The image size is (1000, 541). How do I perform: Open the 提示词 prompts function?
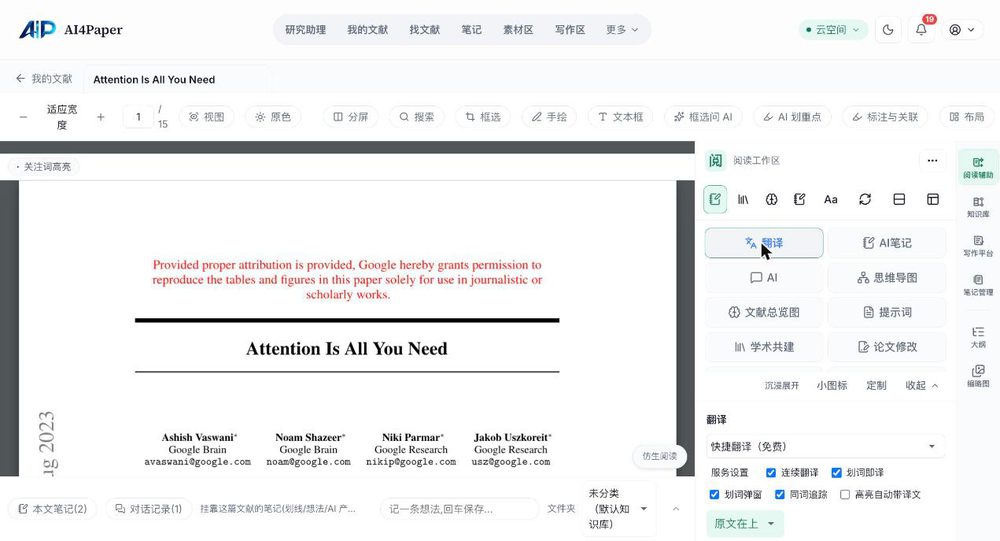click(x=886, y=312)
